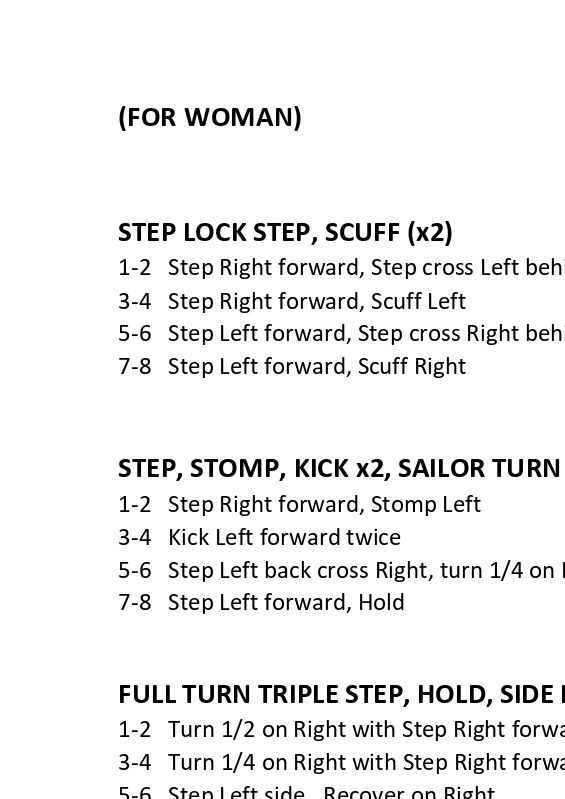Click the line 'Step Right forward, Scuff Left'

pos(292,301)
